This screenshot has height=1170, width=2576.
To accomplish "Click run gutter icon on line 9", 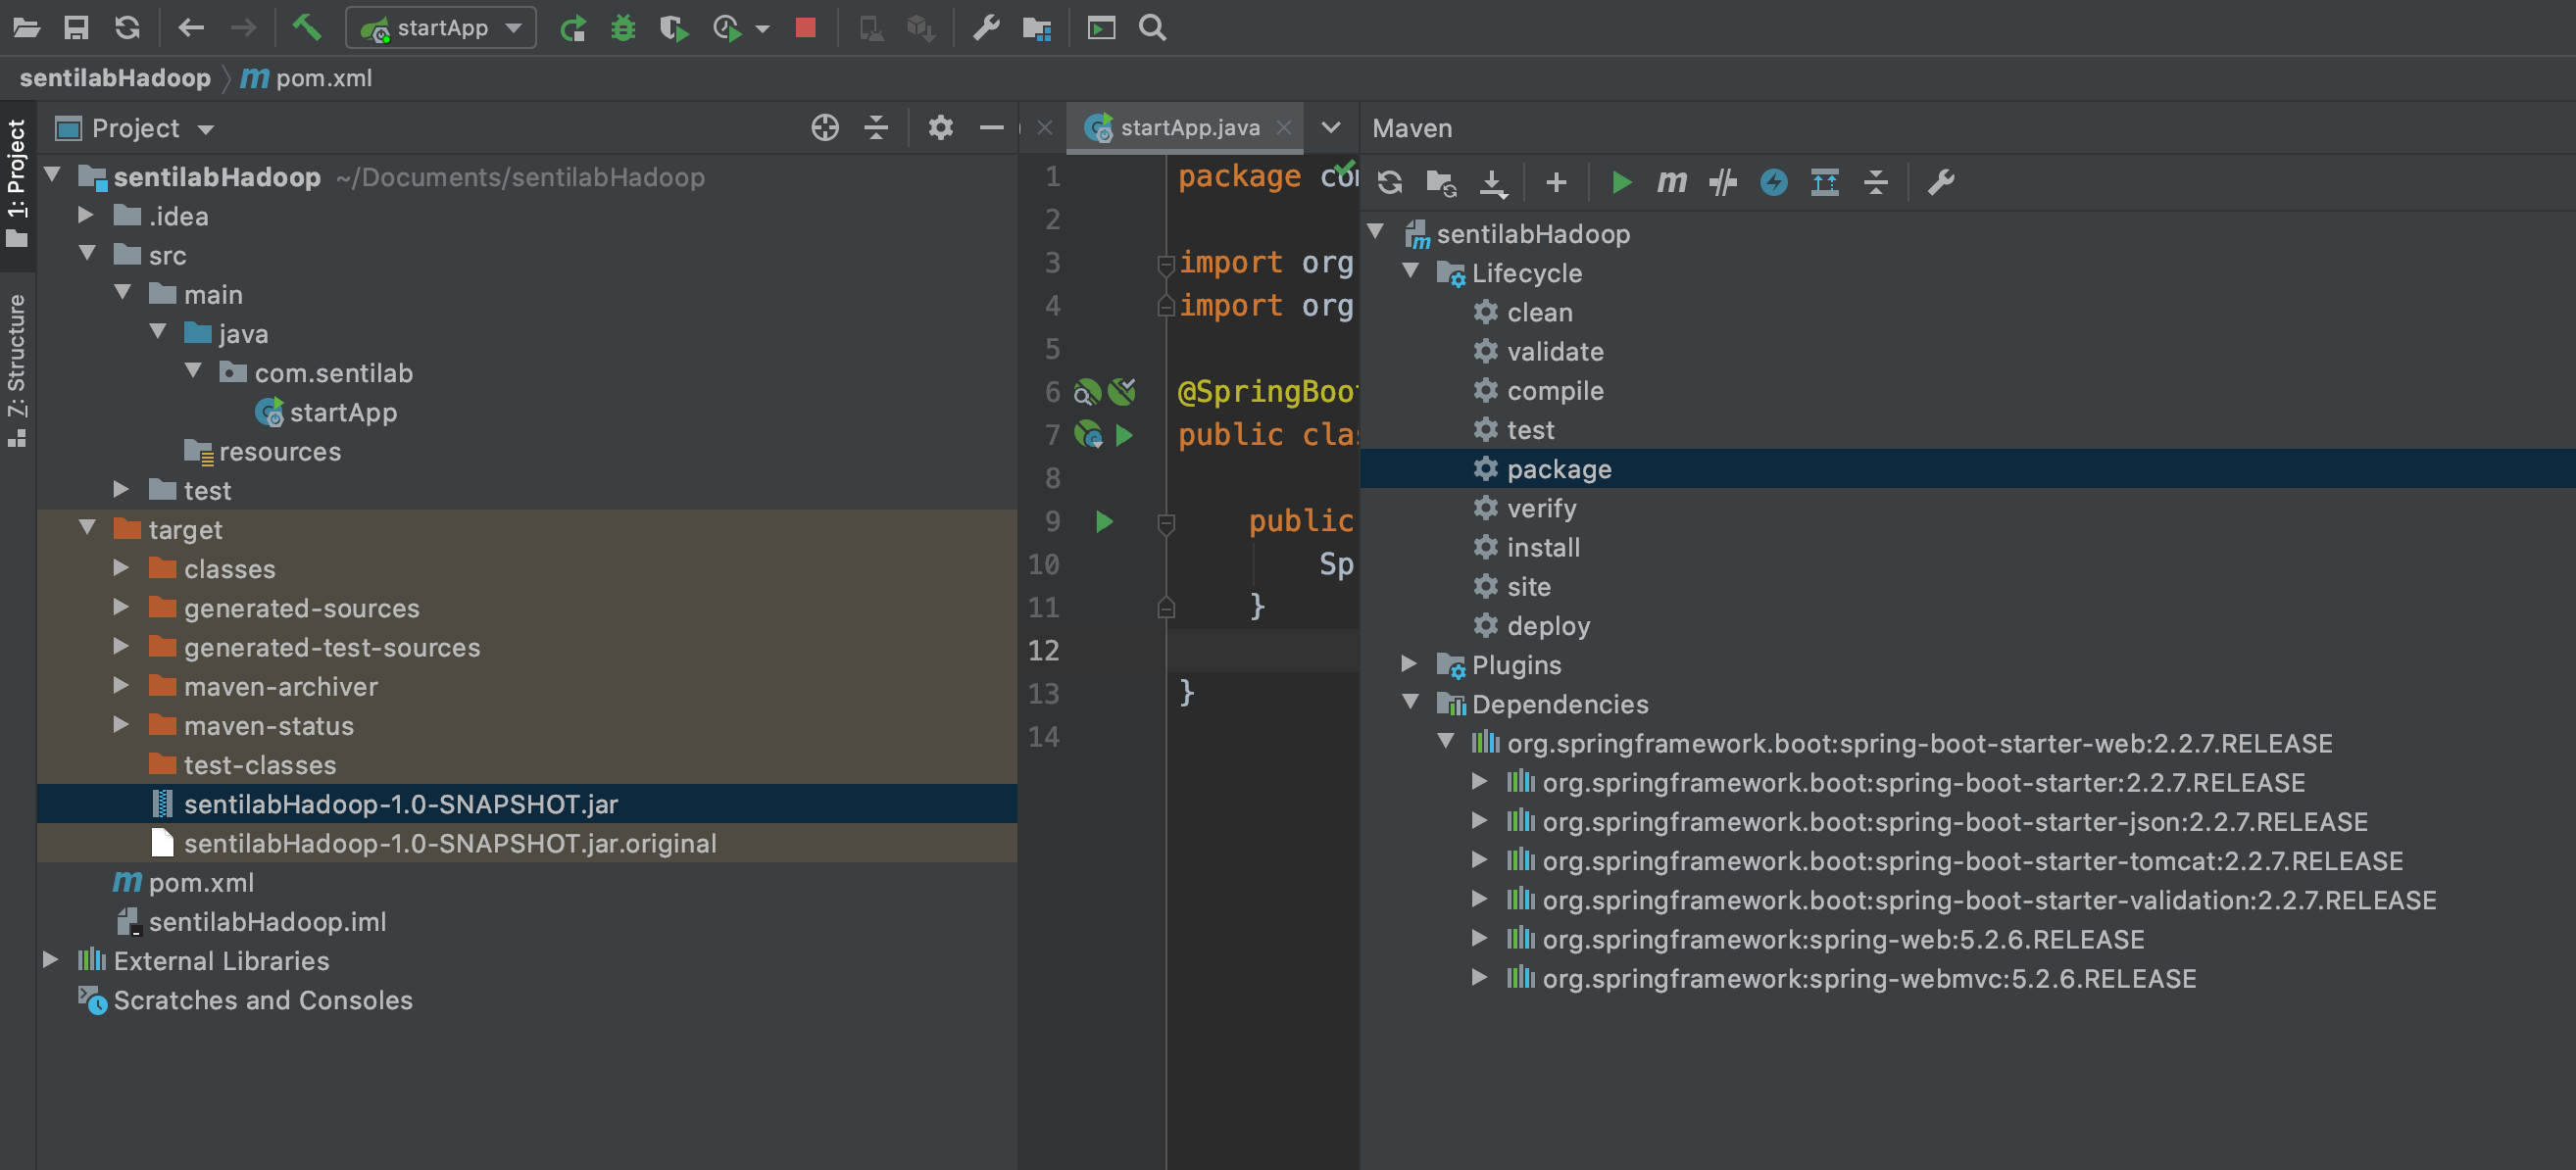I will 1104,521.
